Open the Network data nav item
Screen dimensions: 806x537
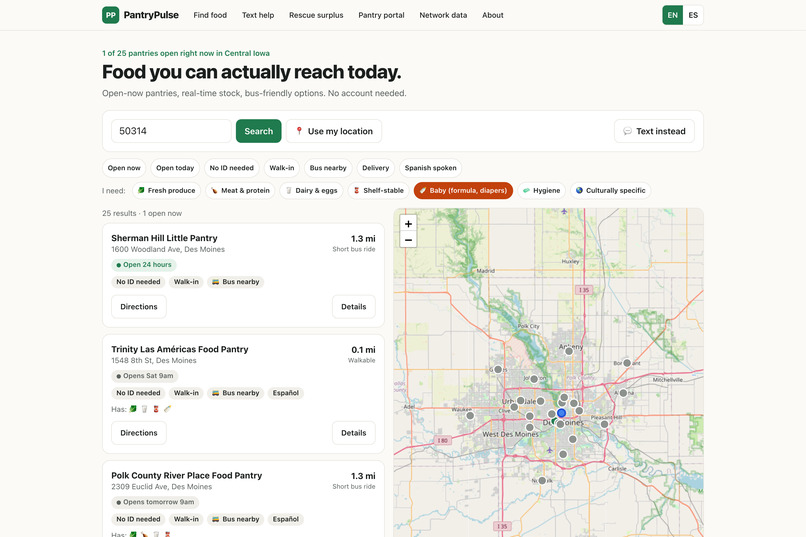point(443,15)
